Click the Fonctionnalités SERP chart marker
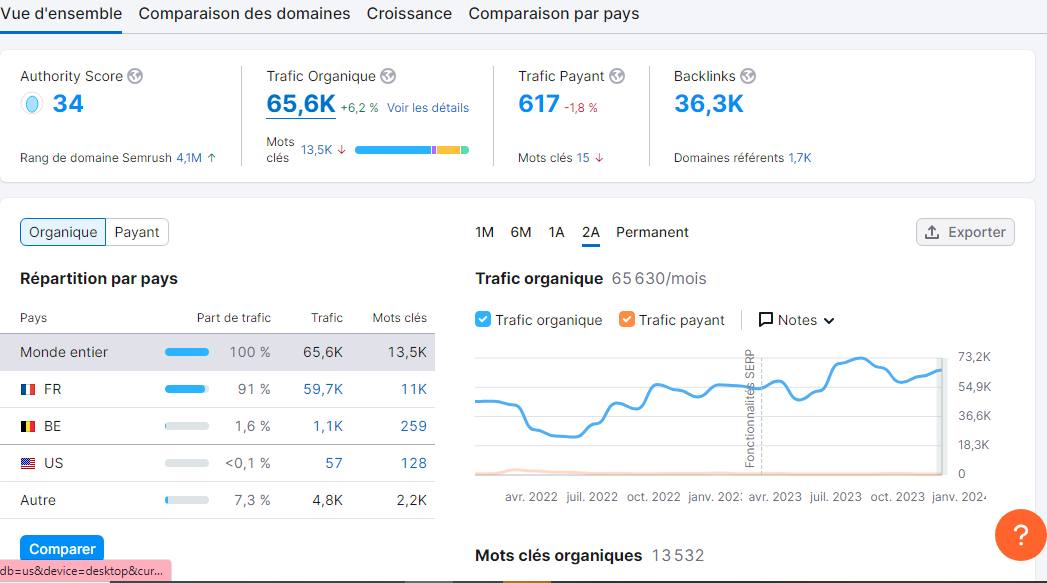 tap(750, 408)
